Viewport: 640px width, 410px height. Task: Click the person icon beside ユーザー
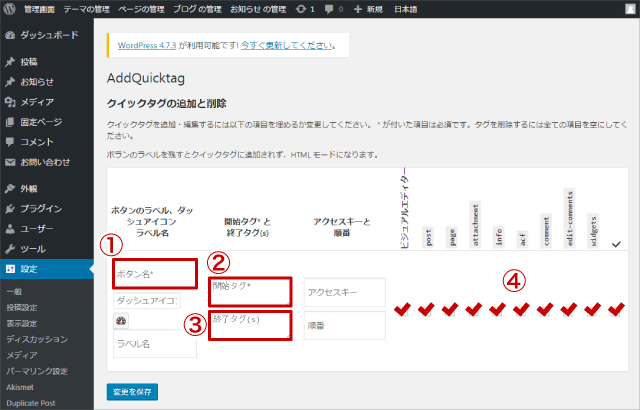(x=10, y=229)
